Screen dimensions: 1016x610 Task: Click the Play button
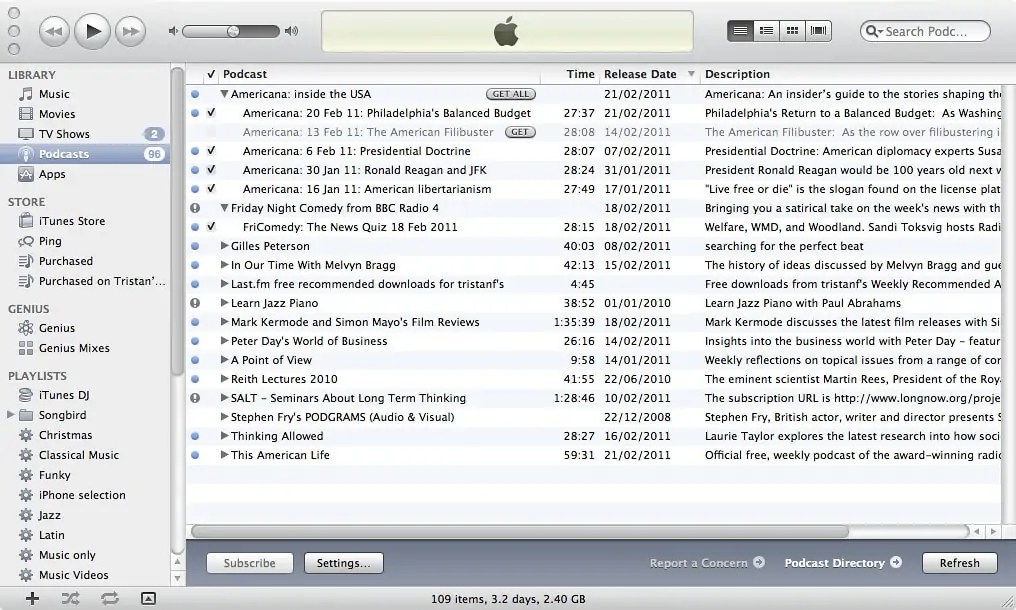(x=93, y=30)
